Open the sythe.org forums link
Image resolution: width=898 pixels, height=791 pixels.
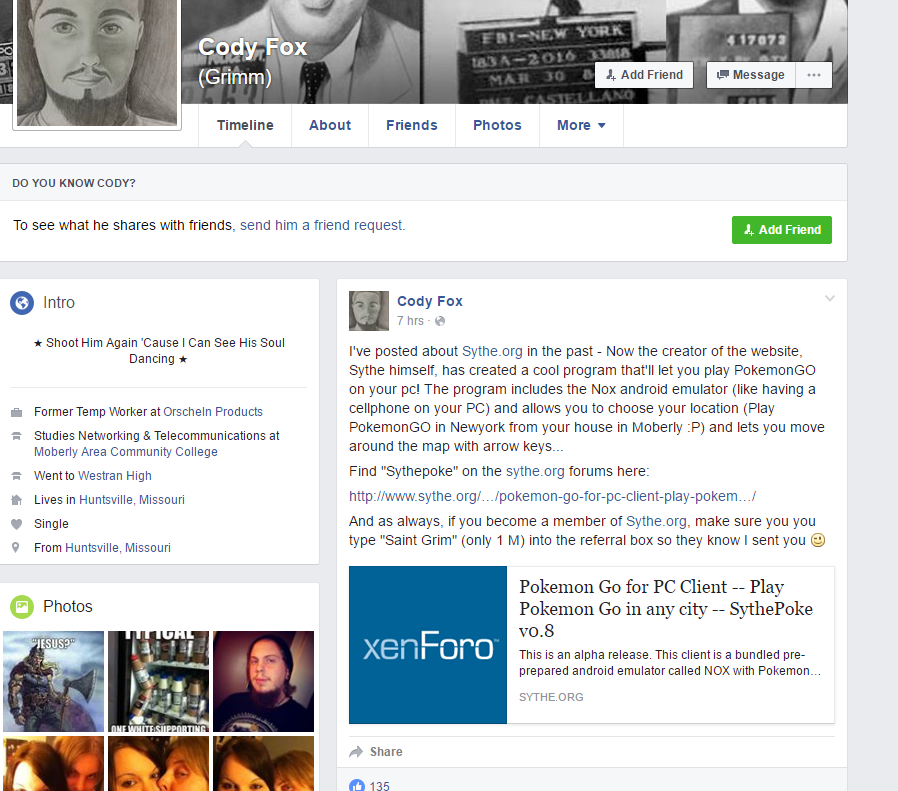coord(535,471)
